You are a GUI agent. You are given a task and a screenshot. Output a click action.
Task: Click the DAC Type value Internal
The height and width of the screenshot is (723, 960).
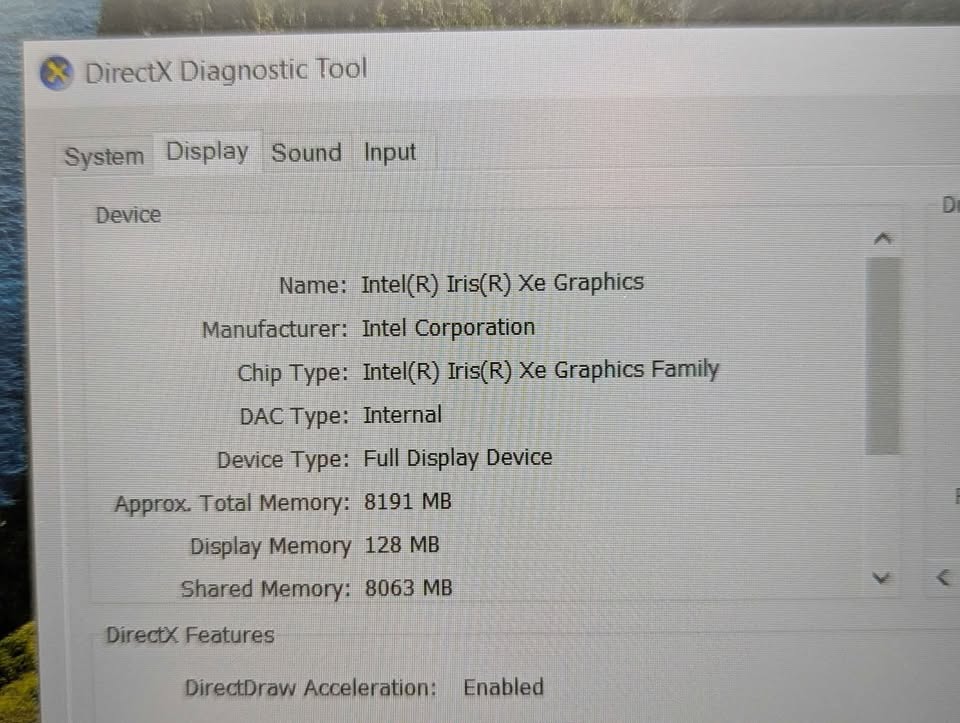pyautogui.click(x=402, y=415)
